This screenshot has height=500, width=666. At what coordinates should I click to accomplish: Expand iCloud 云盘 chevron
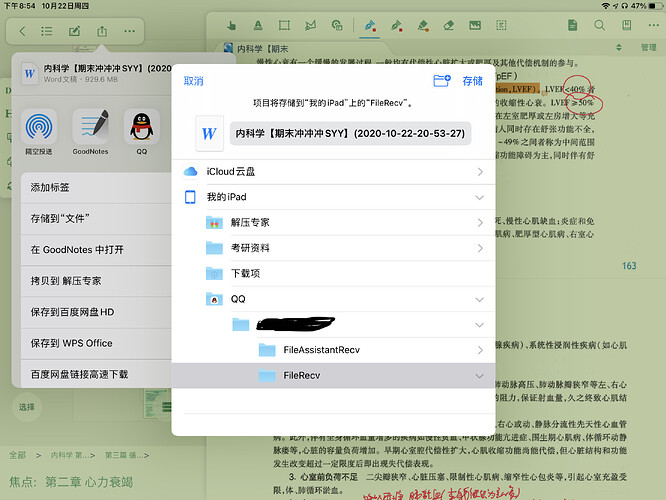pyautogui.click(x=480, y=172)
